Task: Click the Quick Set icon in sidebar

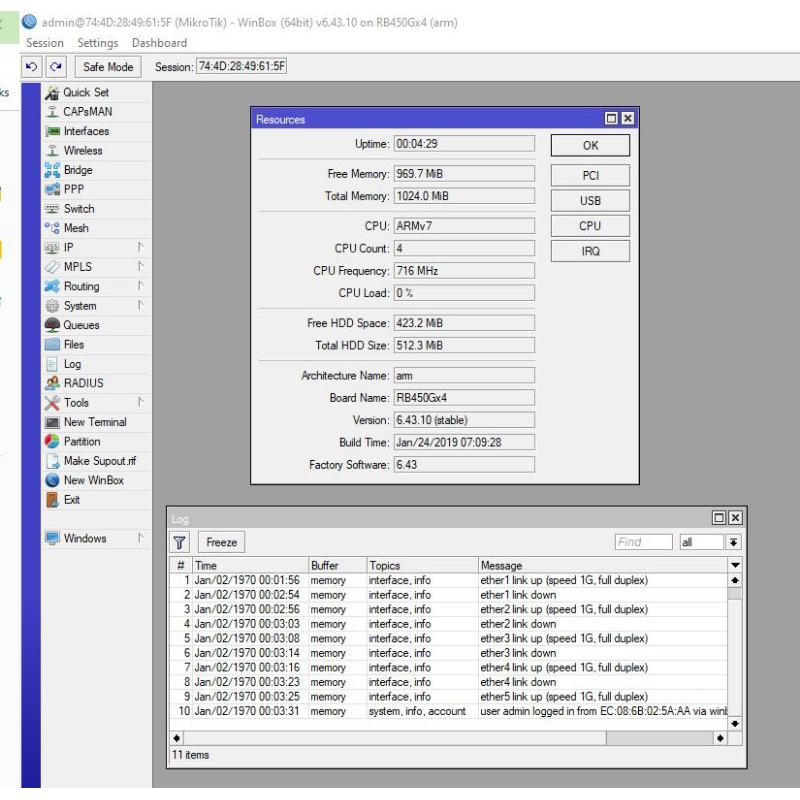Action: (x=52, y=92)
